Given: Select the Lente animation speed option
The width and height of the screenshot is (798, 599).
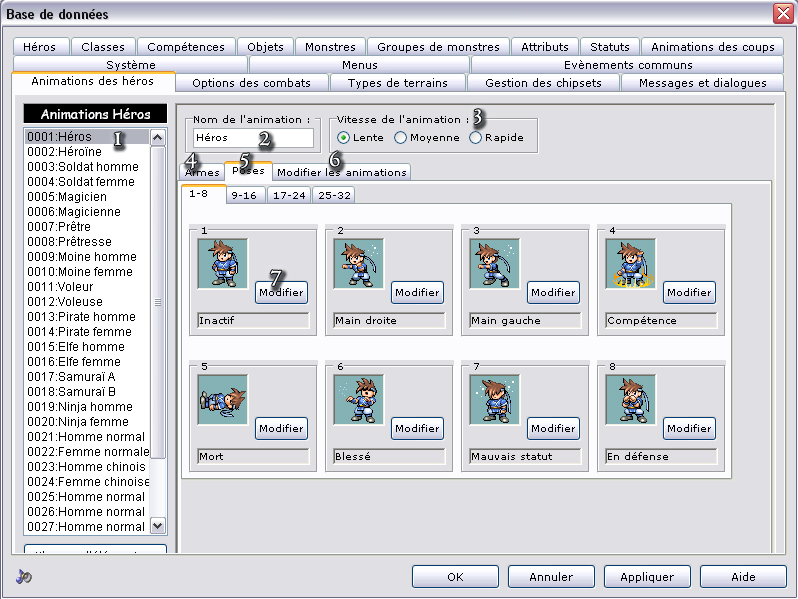Looking at the screenshot, I should (x=344, y=137).
